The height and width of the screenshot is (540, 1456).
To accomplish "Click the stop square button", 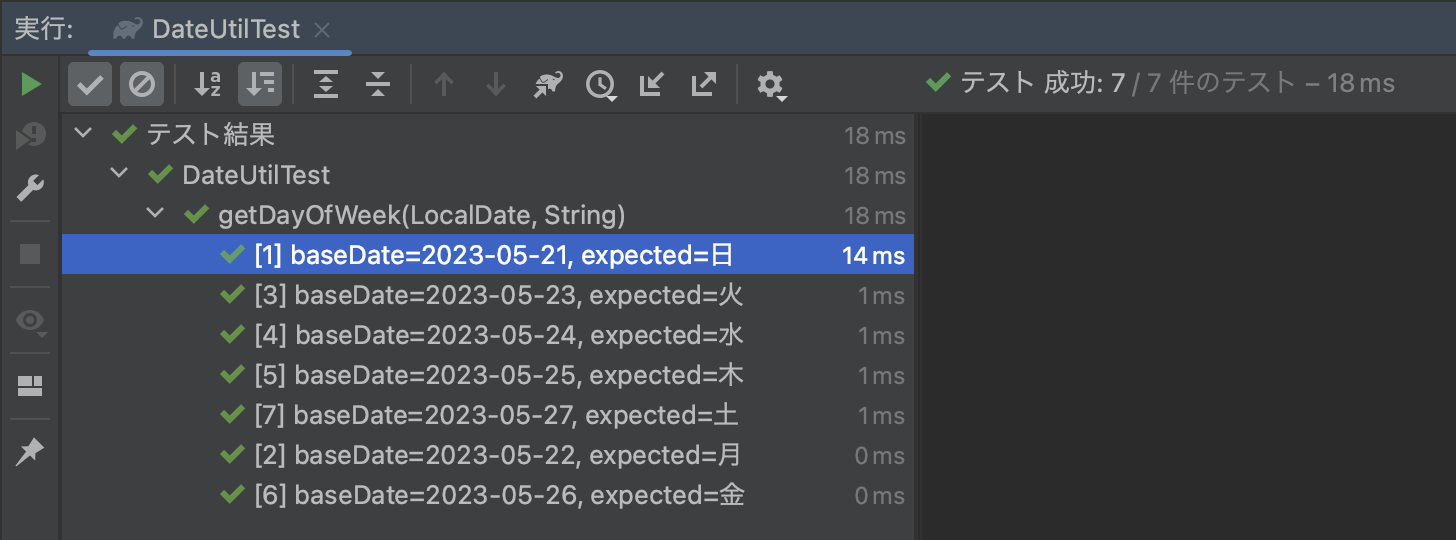I will [31, 254].
